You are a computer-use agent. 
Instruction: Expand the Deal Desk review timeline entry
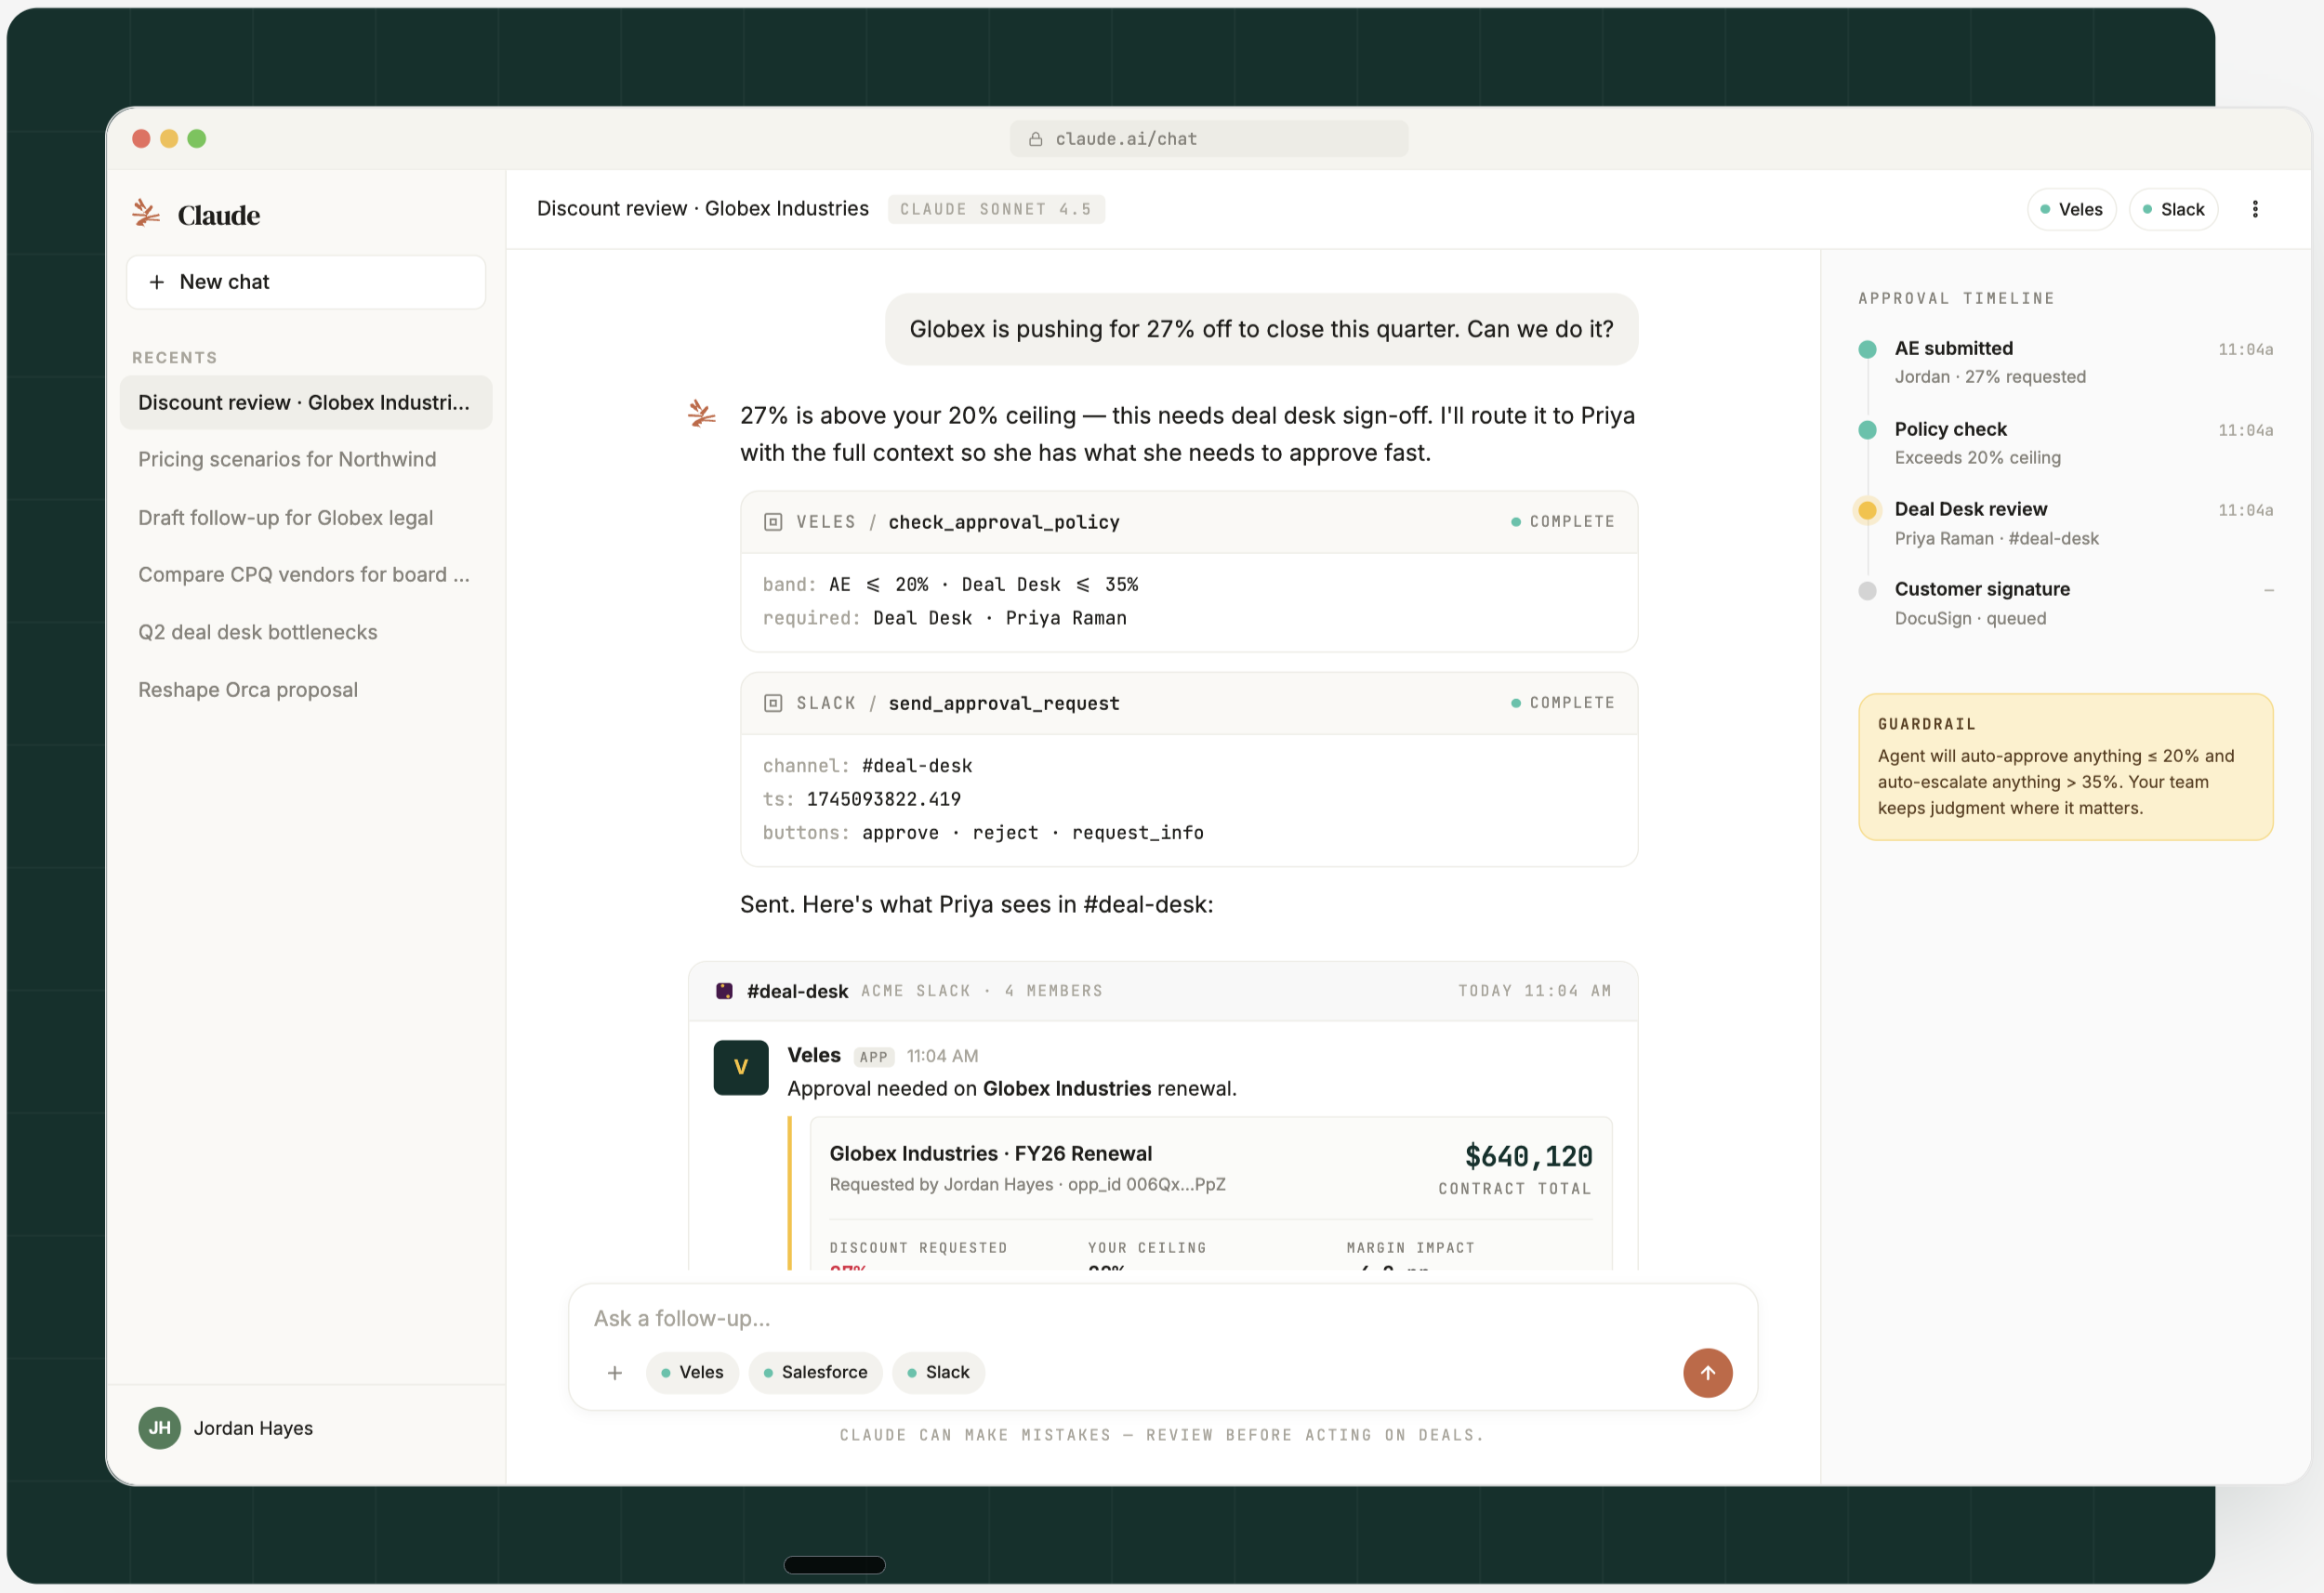[1970, 509]
